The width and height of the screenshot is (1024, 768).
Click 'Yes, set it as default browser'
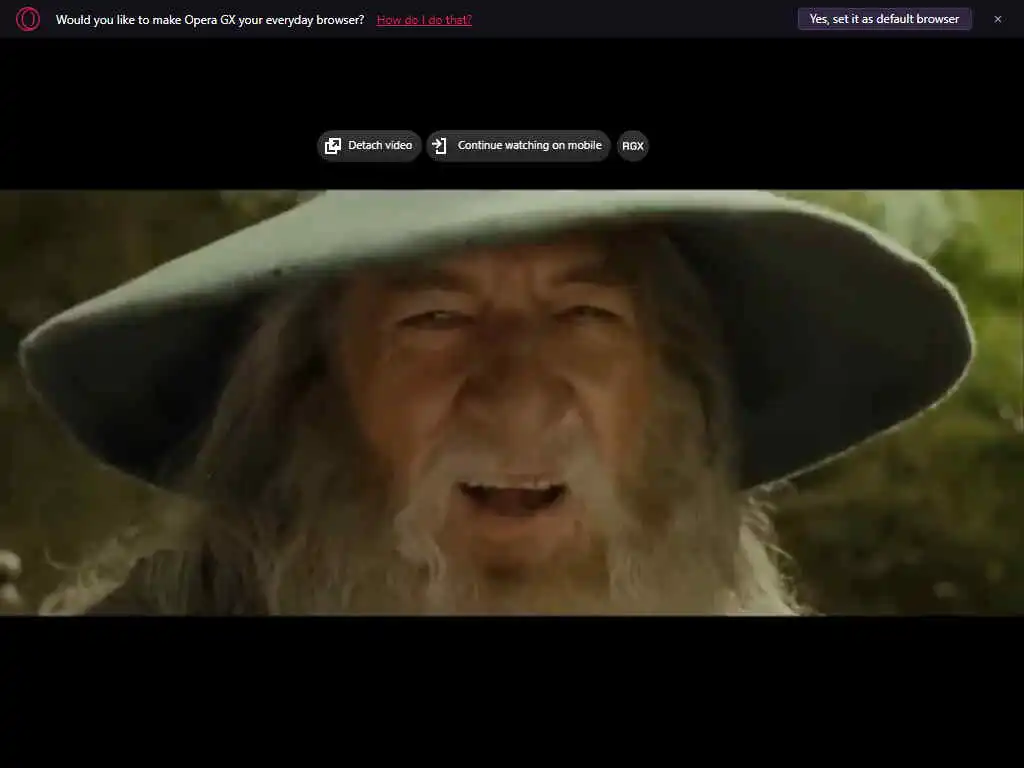(x=884, y=19)
